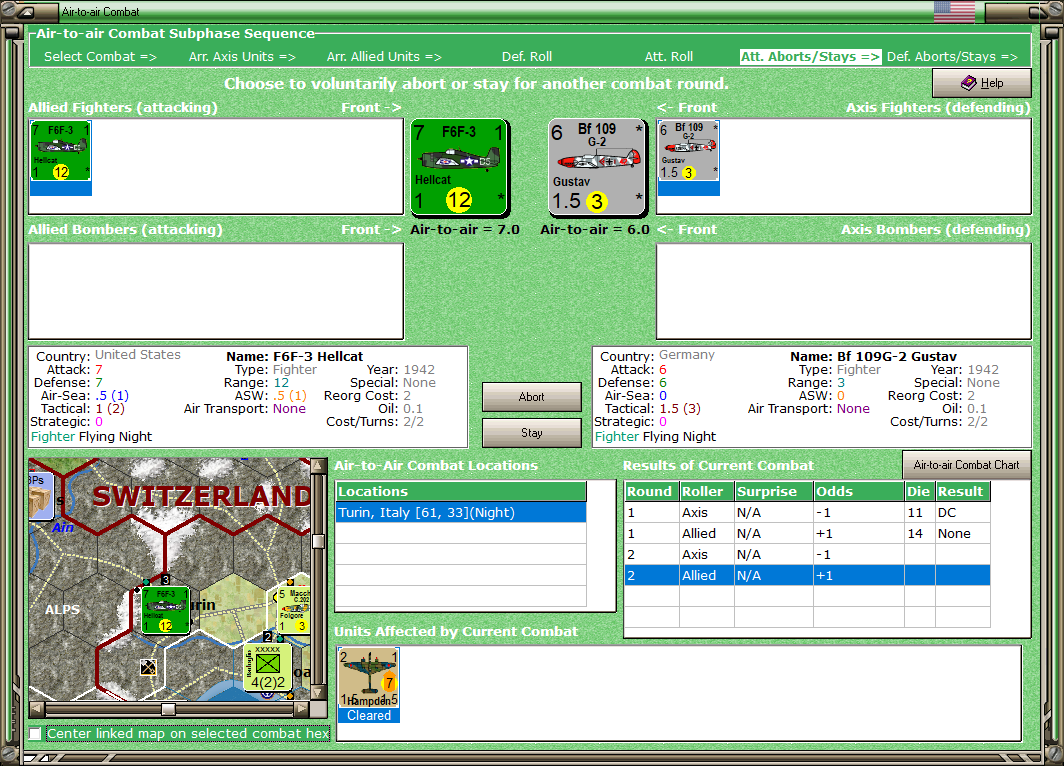Click the large F6F-3 Hellcat front unit
This screenshot has height=766, width=1064.
click(x=459, y=167)
